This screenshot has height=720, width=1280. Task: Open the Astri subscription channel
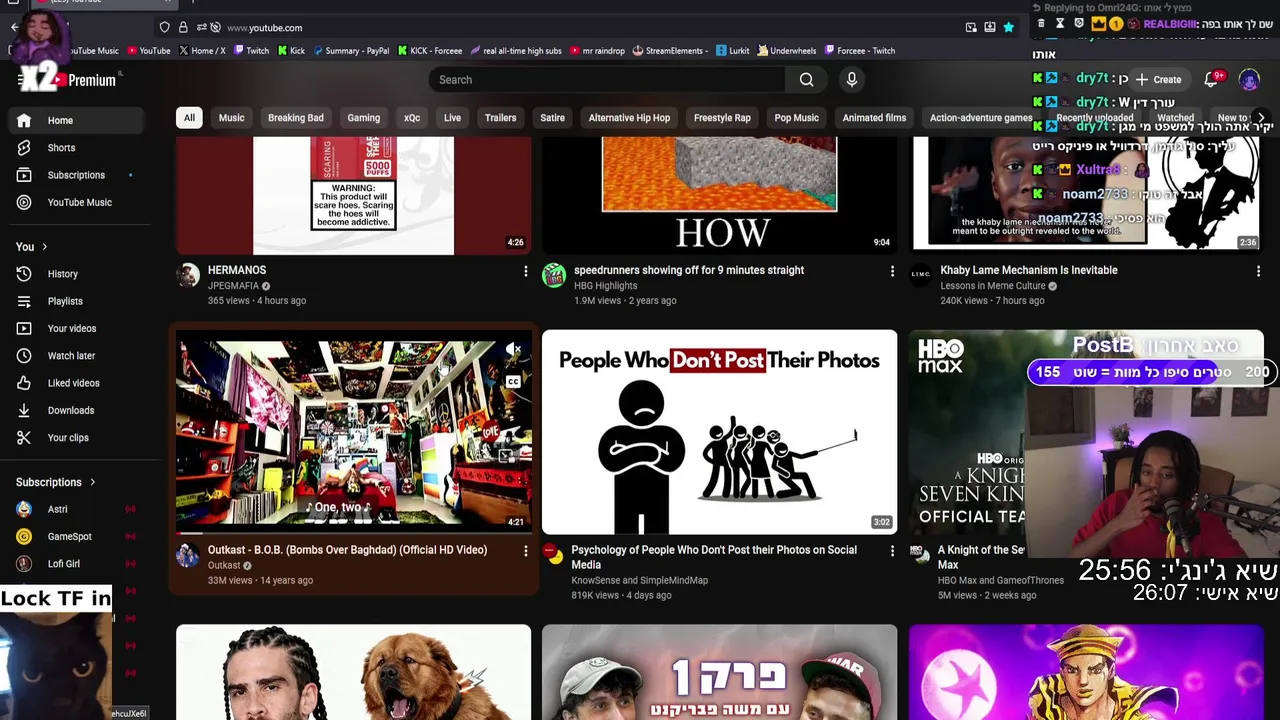pos(76,509)
